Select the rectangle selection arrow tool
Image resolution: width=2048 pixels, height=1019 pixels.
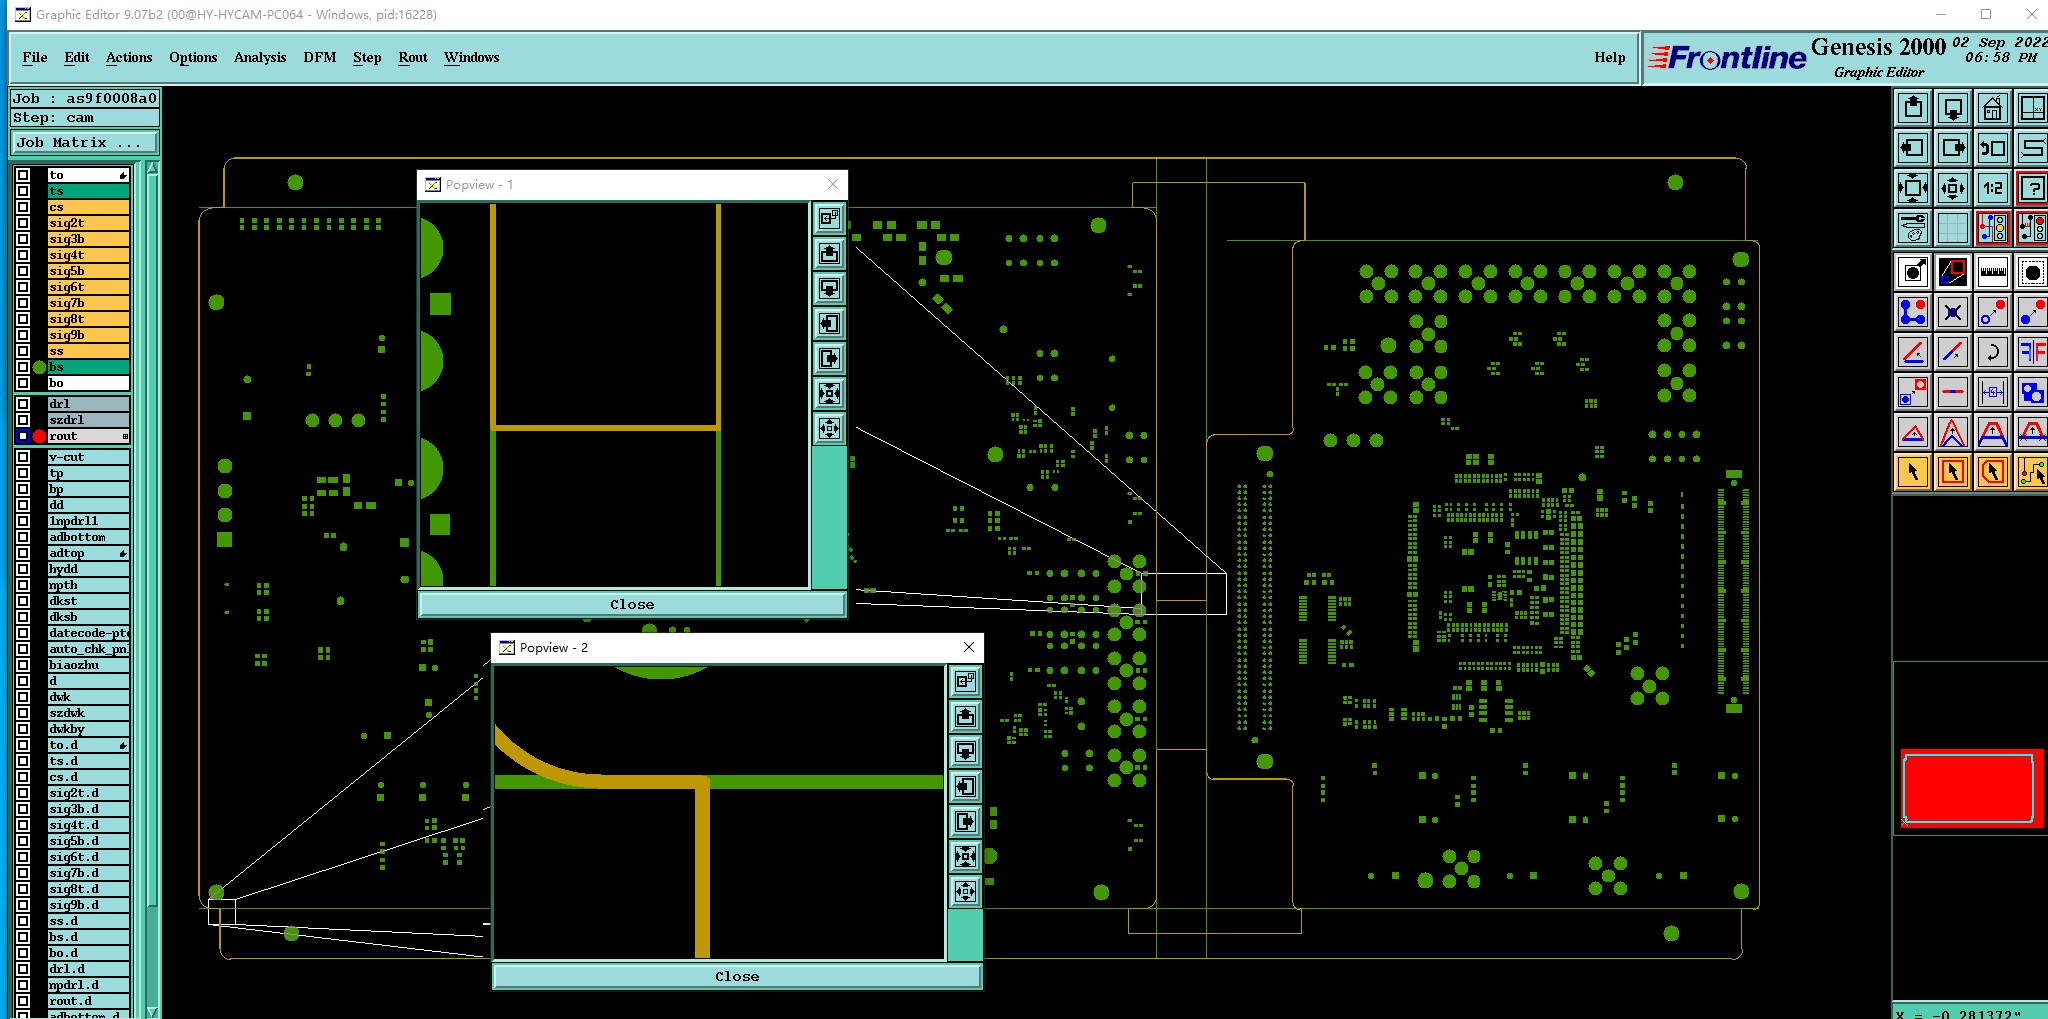[x=1952, y=472]
